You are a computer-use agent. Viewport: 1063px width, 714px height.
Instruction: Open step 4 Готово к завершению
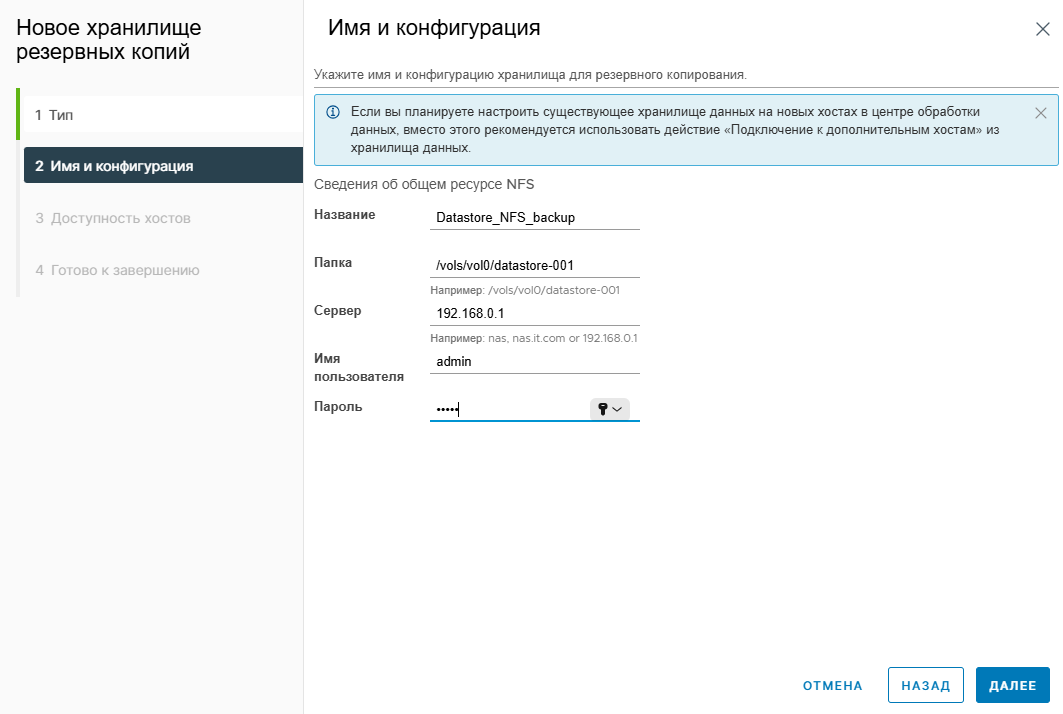point(163,270)
